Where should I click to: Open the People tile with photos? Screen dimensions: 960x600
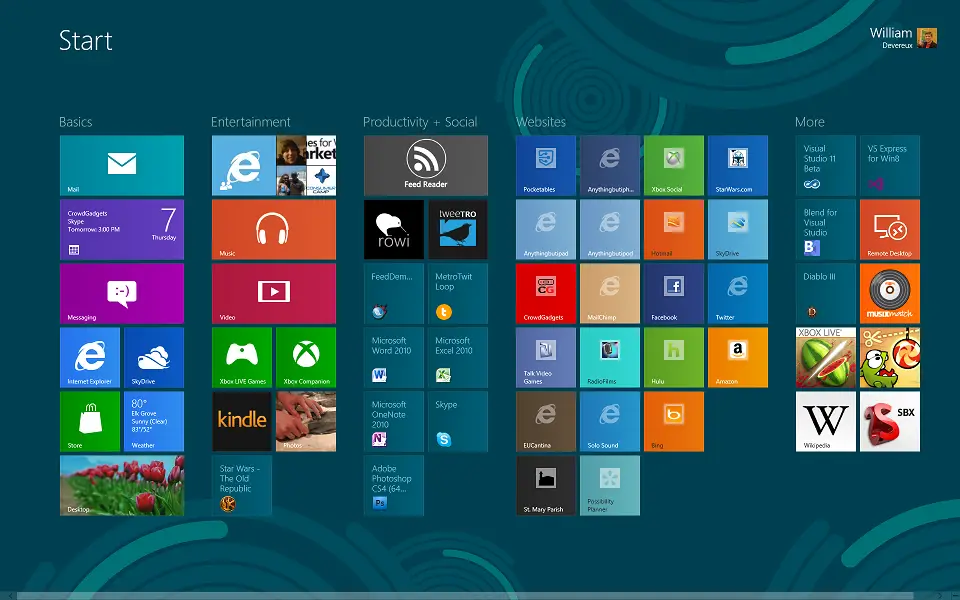tap(274, 165)
